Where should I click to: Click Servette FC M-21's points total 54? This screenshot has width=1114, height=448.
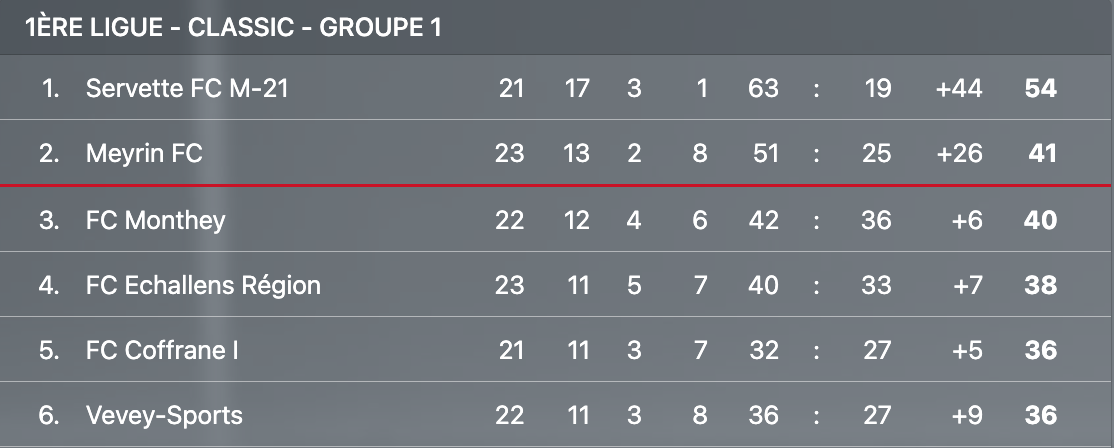click(1040, 89)
